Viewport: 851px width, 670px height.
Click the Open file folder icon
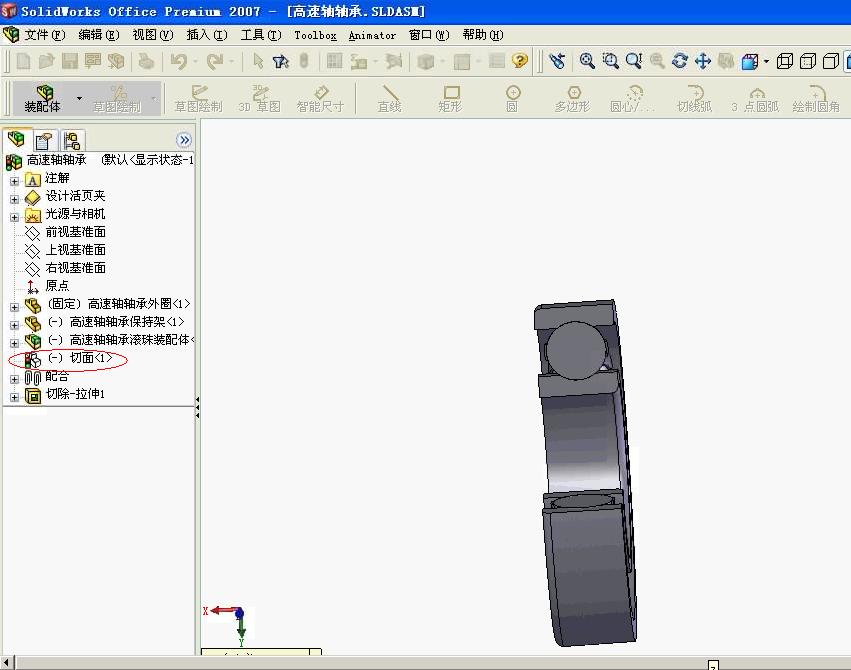(x=47, y=61)
